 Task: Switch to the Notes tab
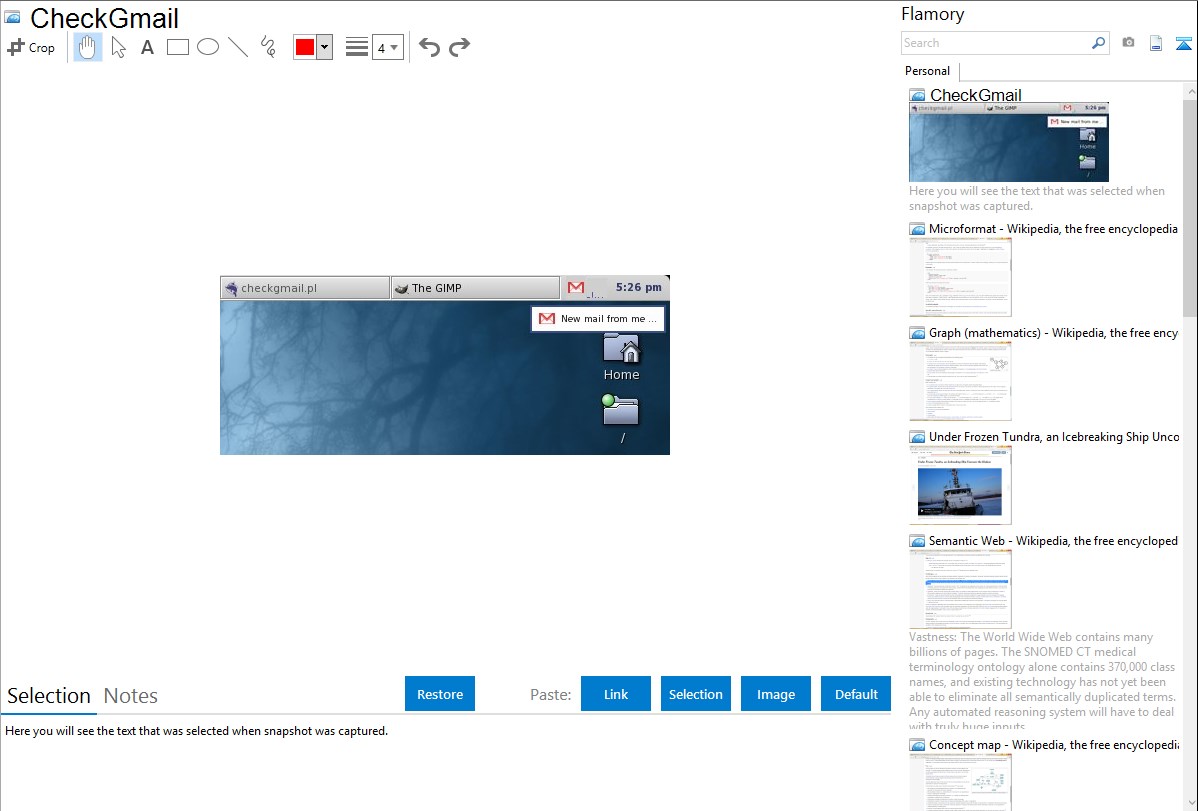[x=131, y=696]
